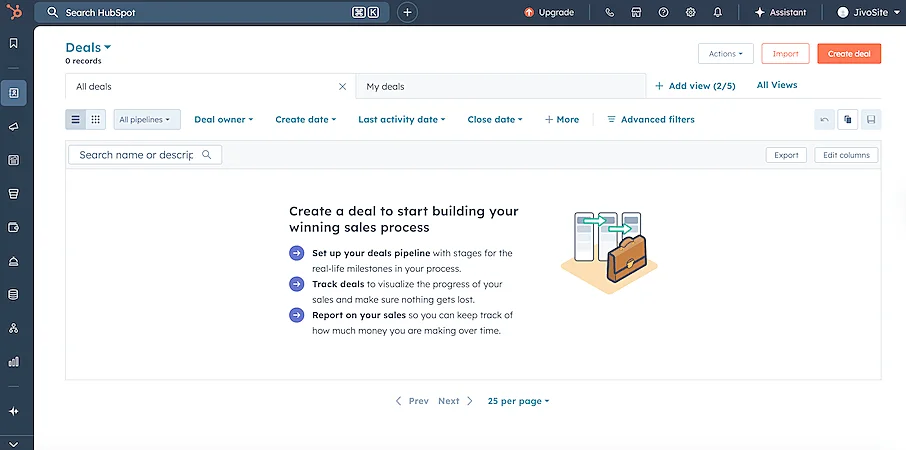Open the Reporting bar chart sidebar icon
Screen dimensions: 906x450
click(13, 362)
